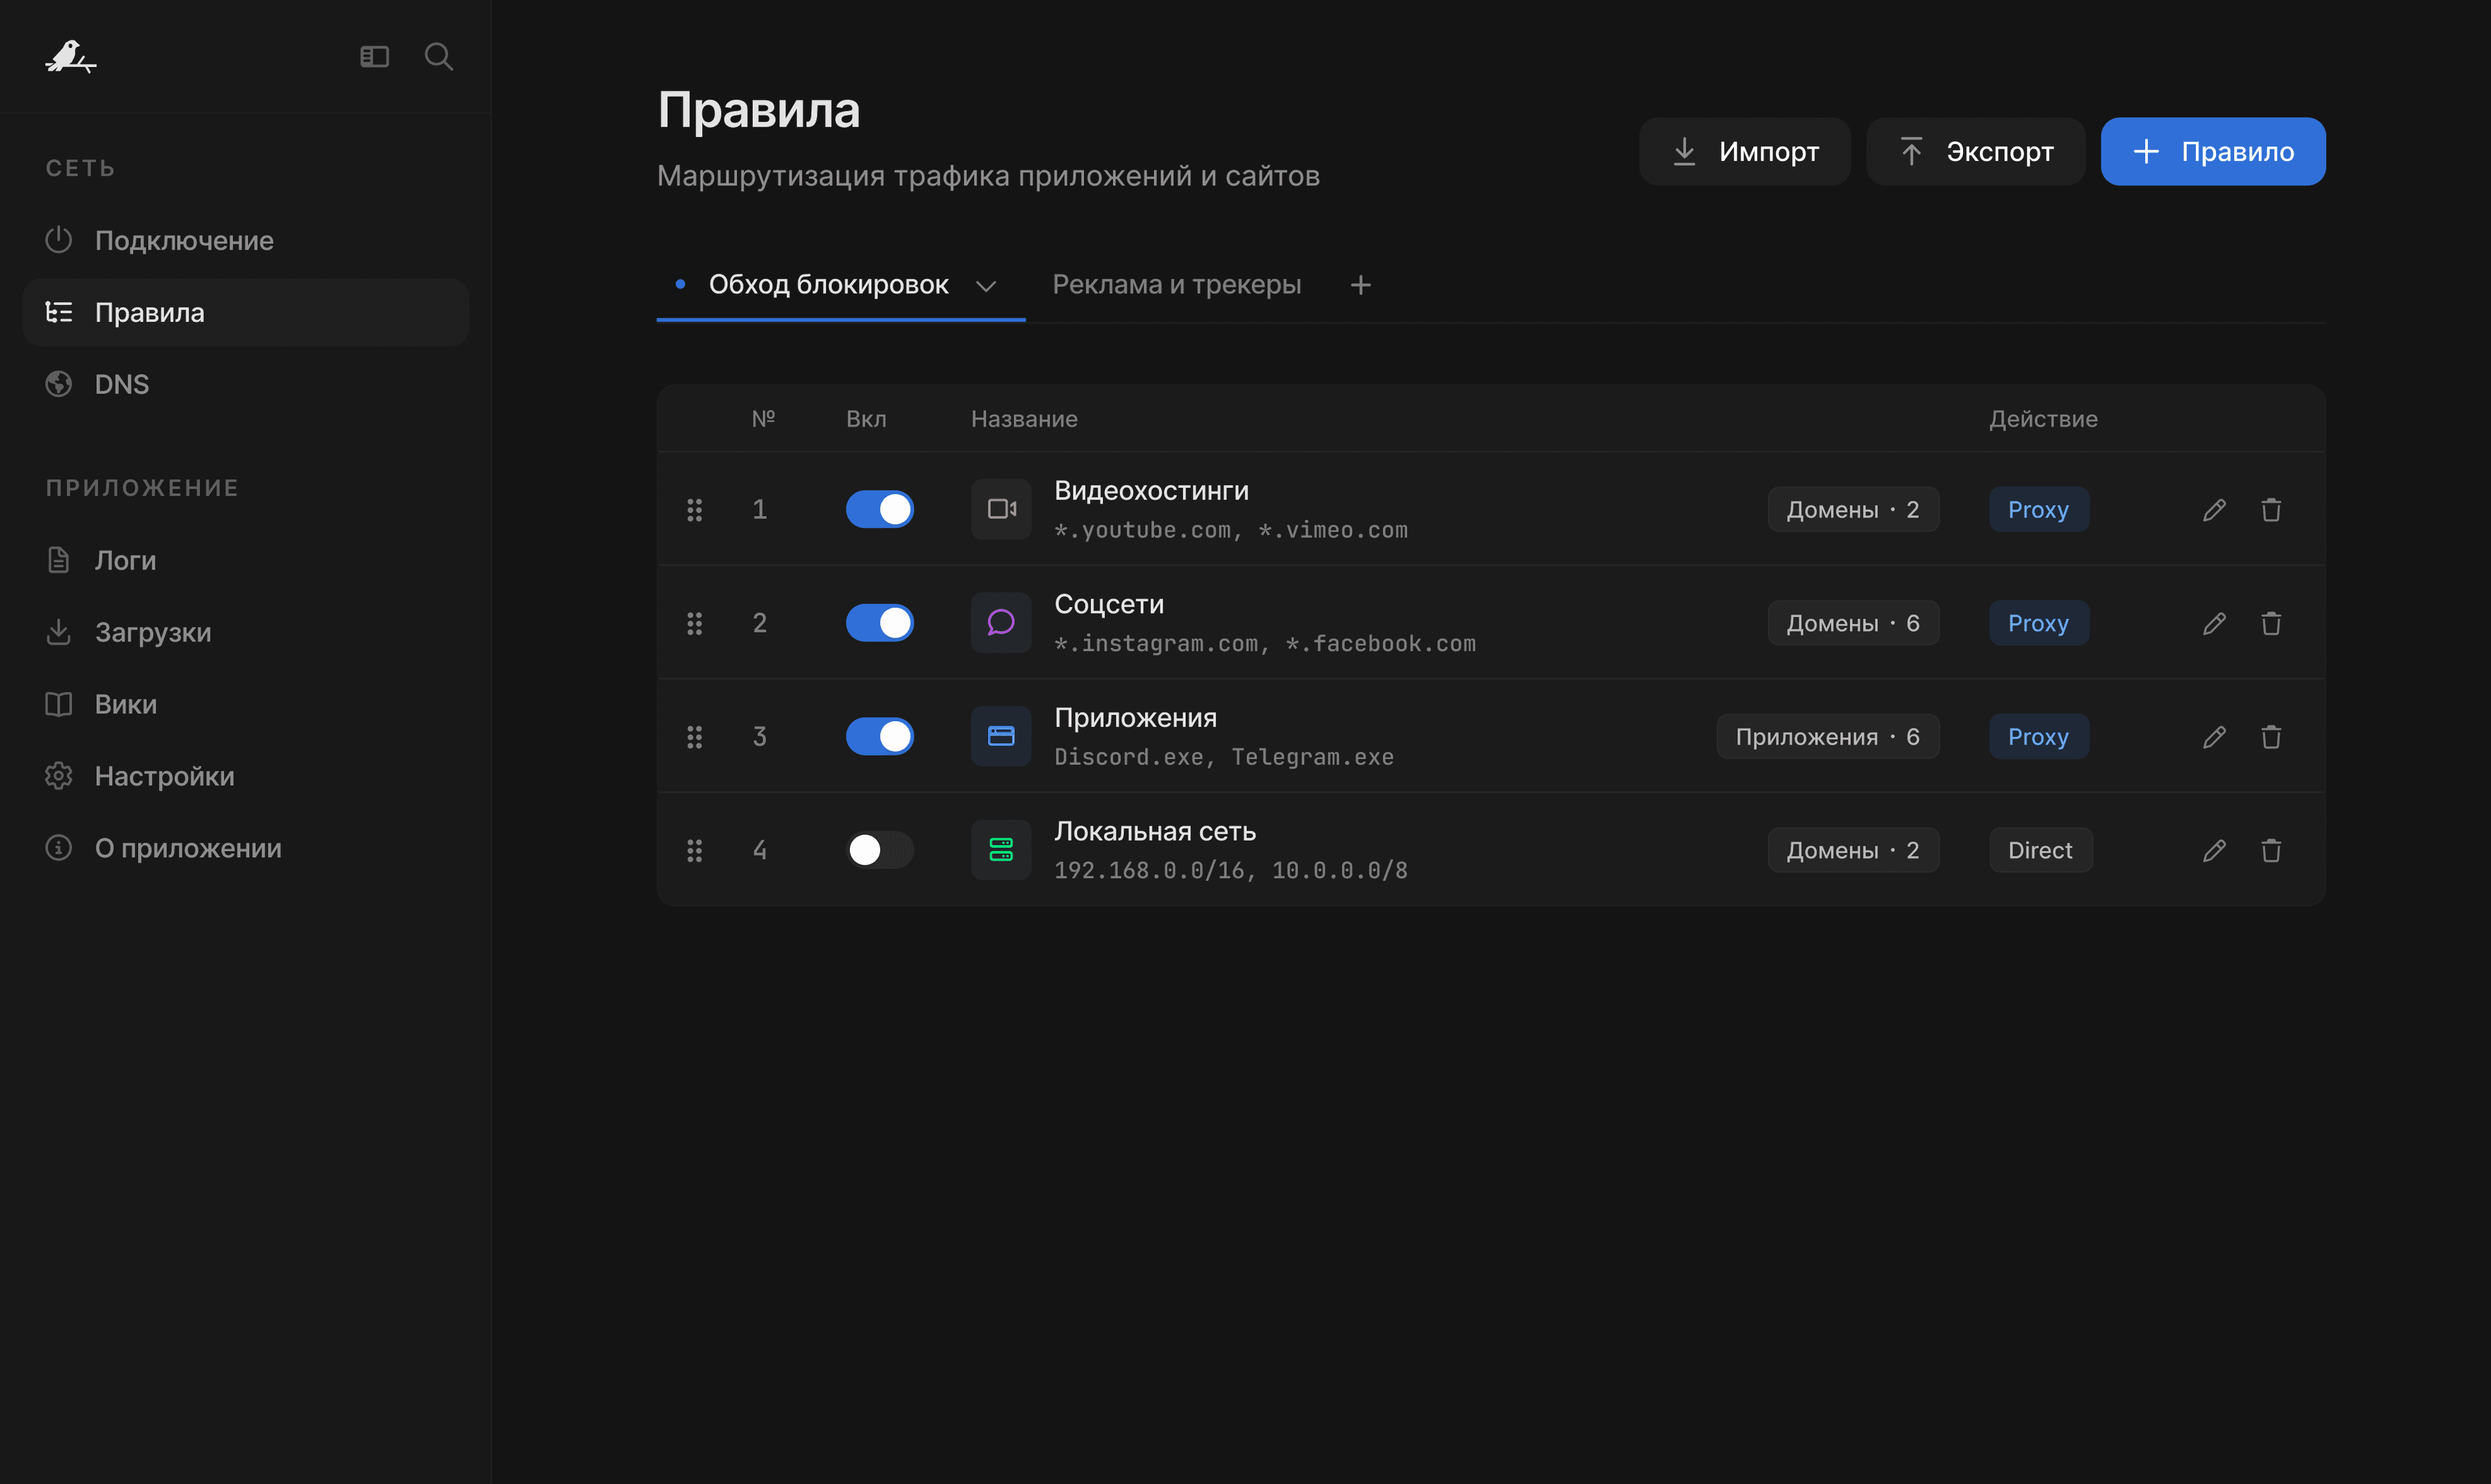The image size is (2491, 1484).
Task: Click the Proxy badge of Соцсети
Action: tap(2038, 623)
